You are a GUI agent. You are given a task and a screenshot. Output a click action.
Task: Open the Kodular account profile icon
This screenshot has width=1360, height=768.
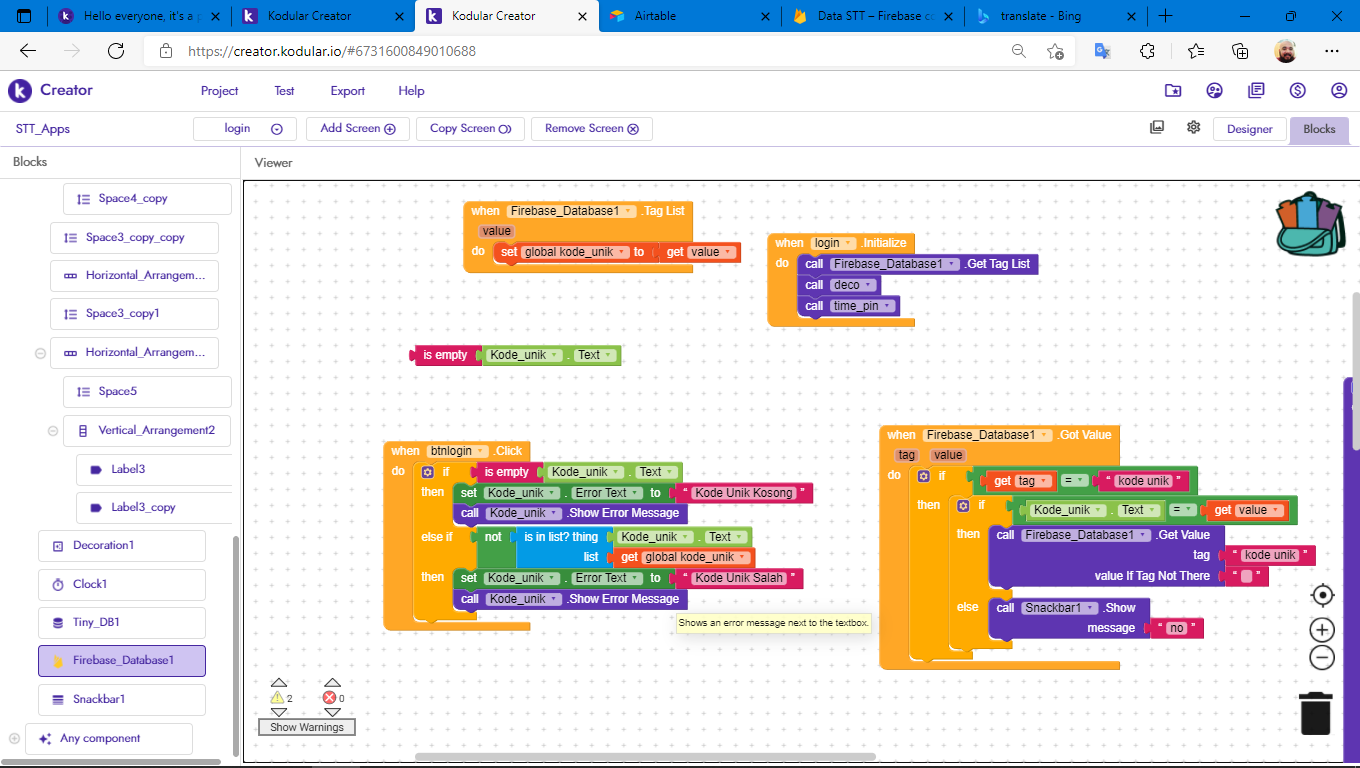tap(1339, 91)
